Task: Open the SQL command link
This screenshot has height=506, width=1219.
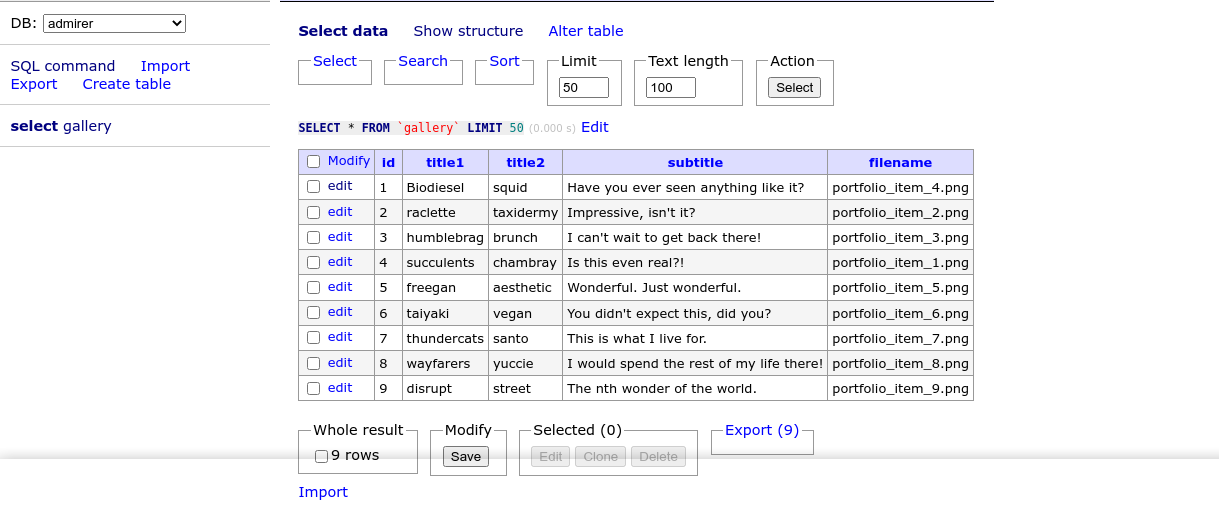Action: (63, 66)
